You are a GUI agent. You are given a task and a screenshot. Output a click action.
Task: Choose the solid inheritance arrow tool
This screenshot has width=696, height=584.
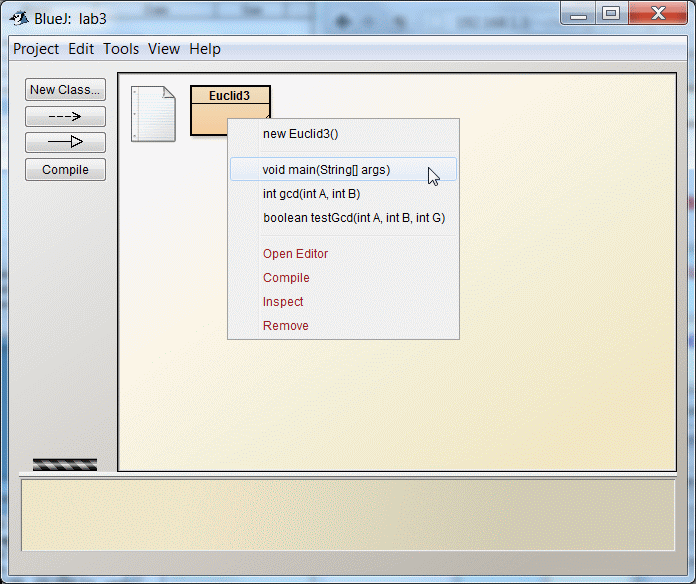(65, 142)
